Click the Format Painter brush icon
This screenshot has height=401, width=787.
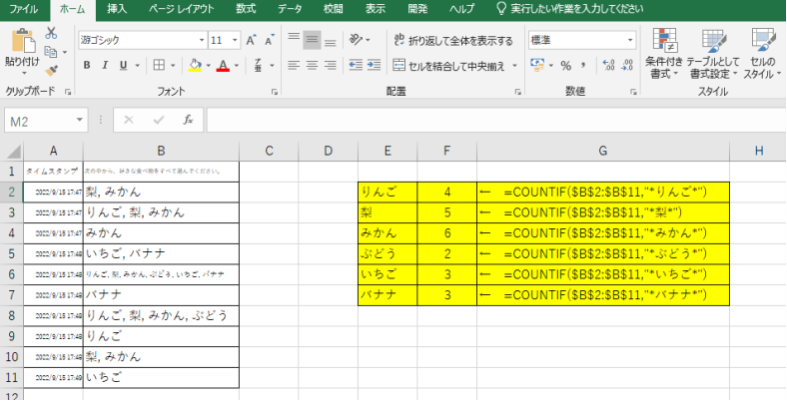coord(51,70)
